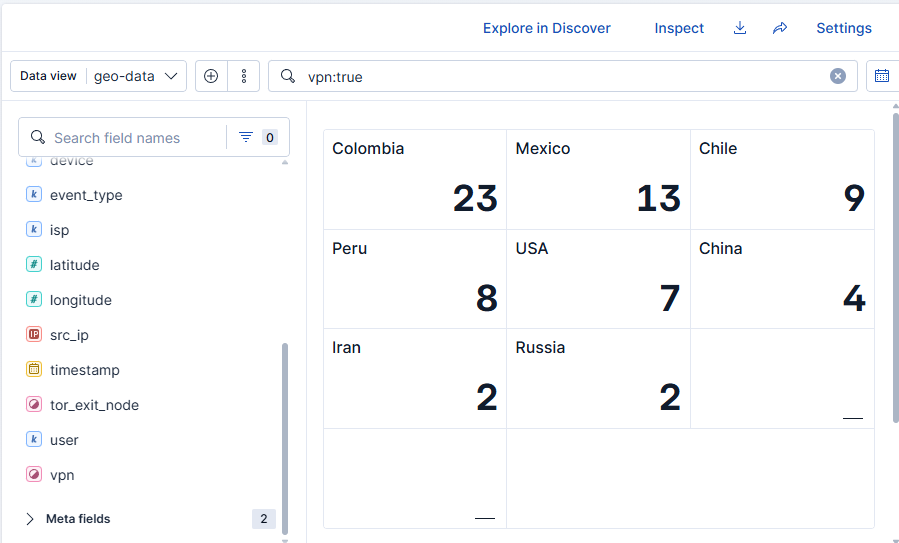899x543 pixels.
Task: Click the USA metric tile
Action: pos(599,279)
